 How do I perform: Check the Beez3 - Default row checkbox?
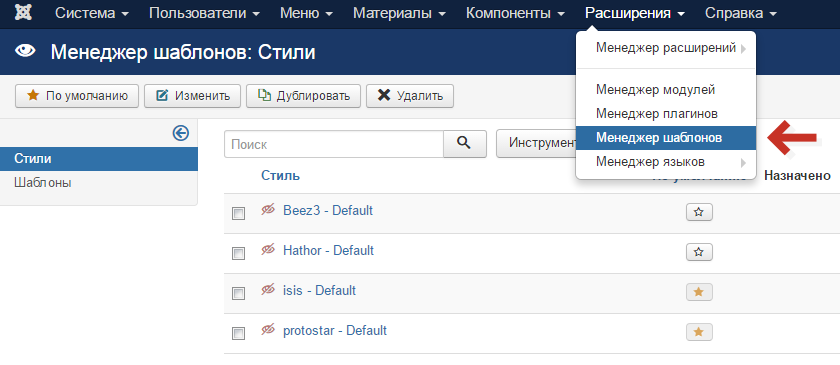(238, 213)
